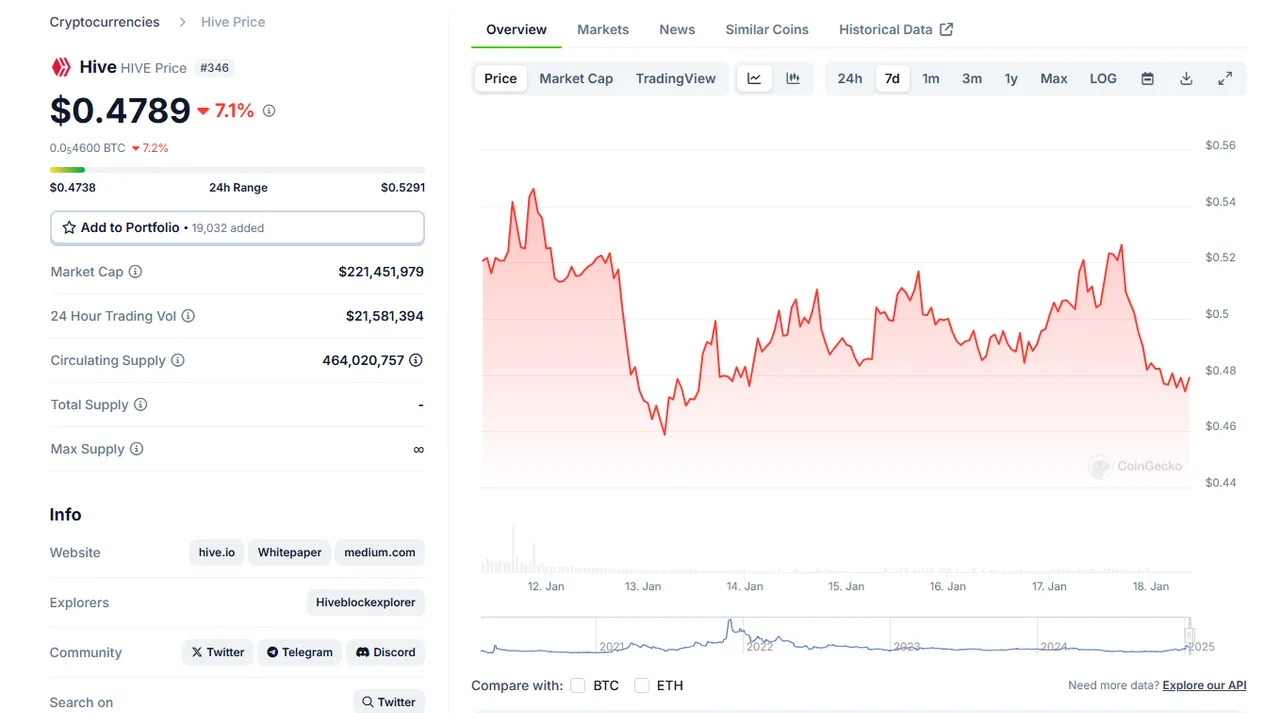Switch to Price chart mode
This screenshot has width=1280, height=713.
point(501,79)
